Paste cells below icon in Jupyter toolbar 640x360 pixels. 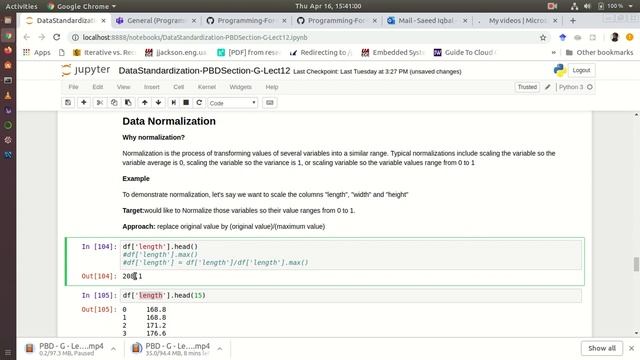click(128, 103)
